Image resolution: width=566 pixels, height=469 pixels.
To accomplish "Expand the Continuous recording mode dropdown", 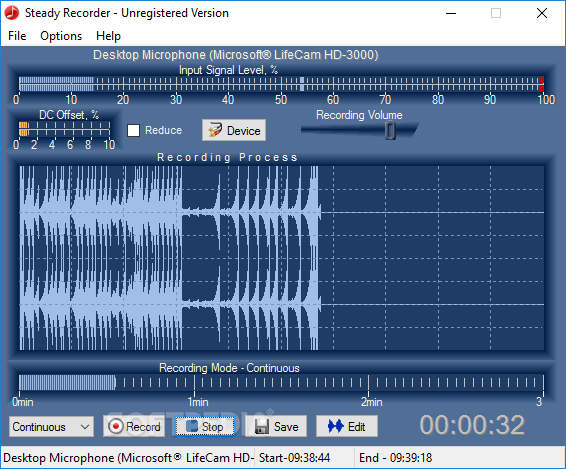I will pos(52,427).
